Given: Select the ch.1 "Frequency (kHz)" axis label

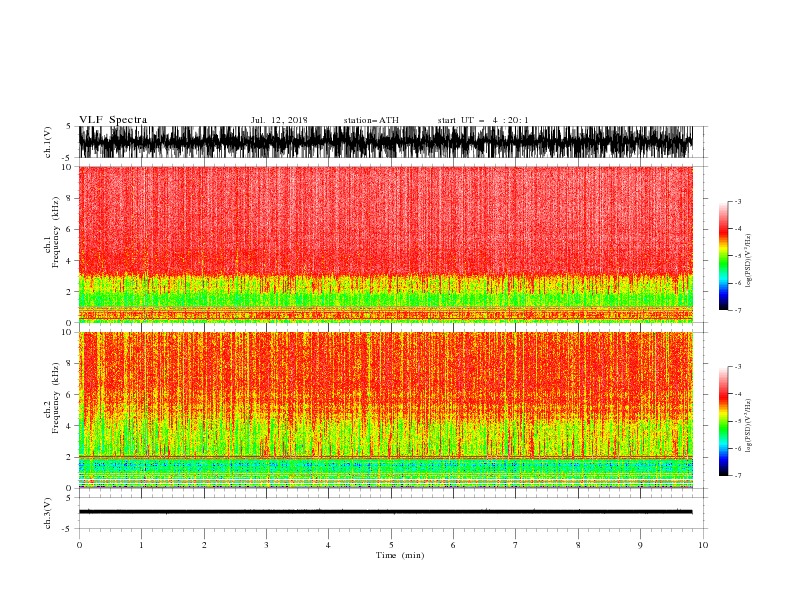Looking at the screenshot, I should pos(55,233).
